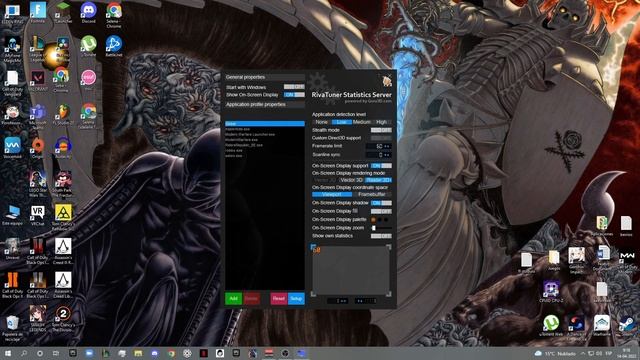The image size is (640, 360).
Task: Toggle Start with Windows switch
Action: 294,87
